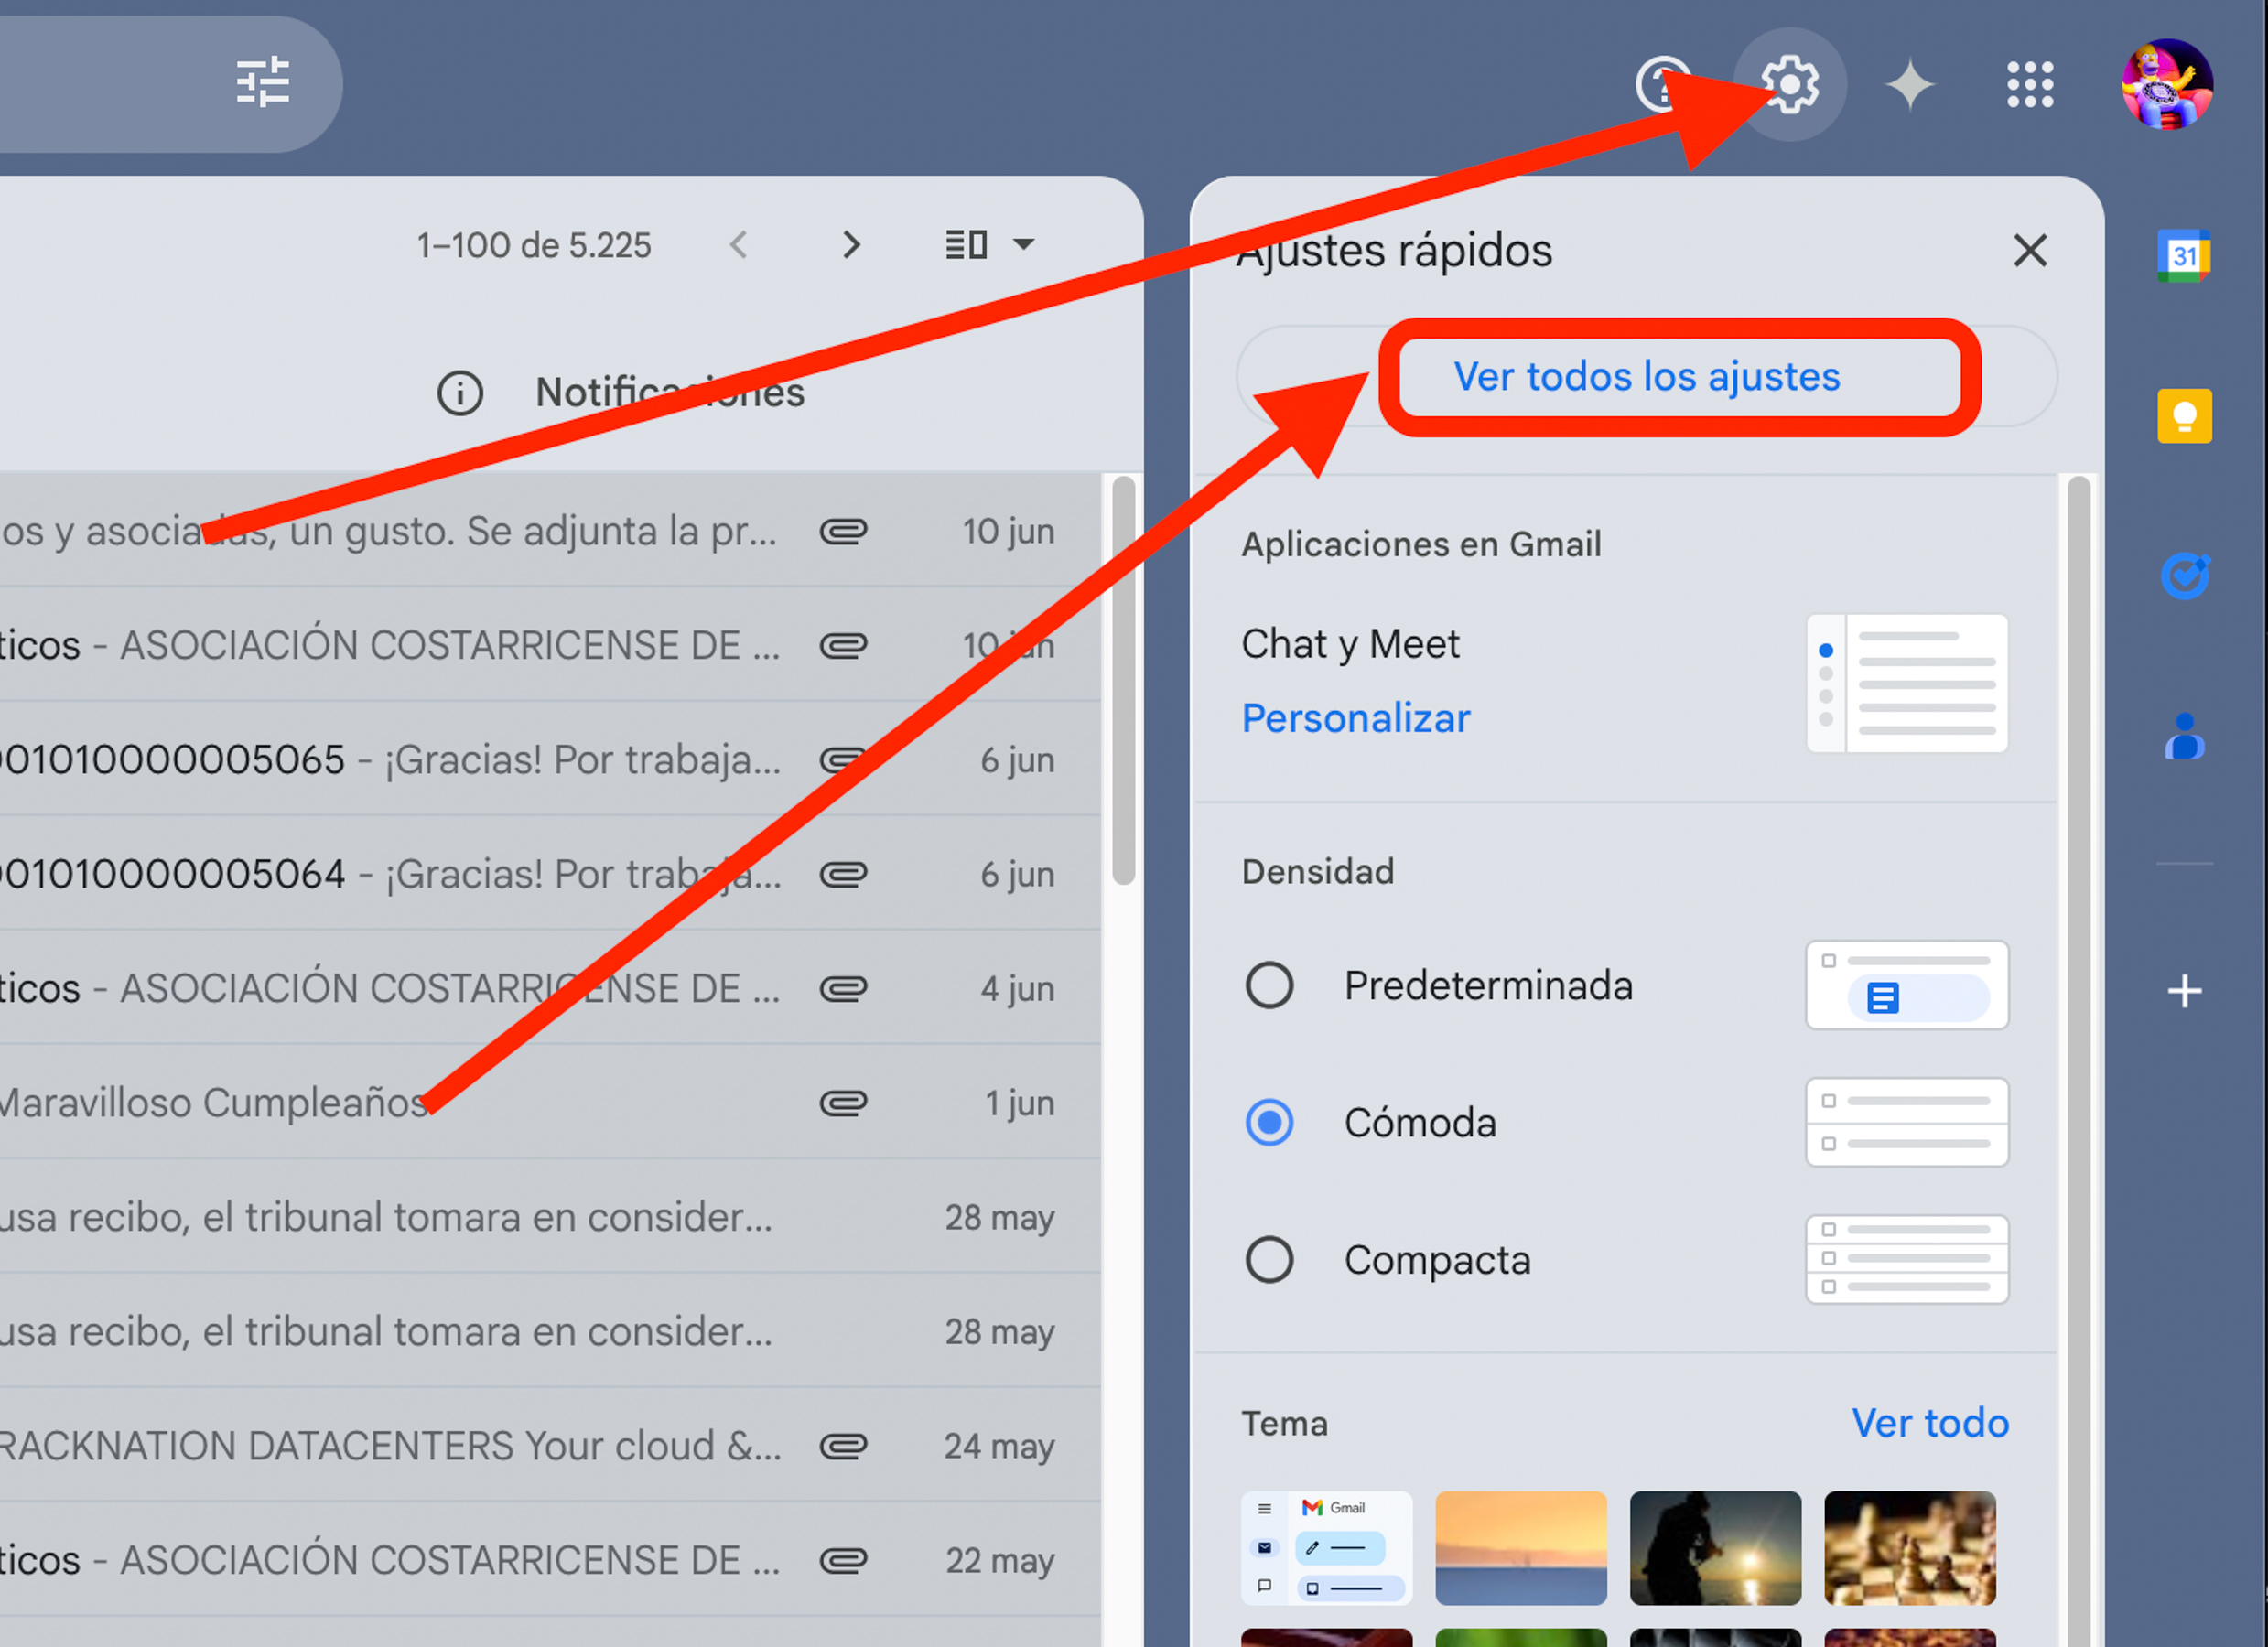Select Cómoda density option
The width and height of the screenshot is (2268, 1647).
click(x=1269, y=1122)
